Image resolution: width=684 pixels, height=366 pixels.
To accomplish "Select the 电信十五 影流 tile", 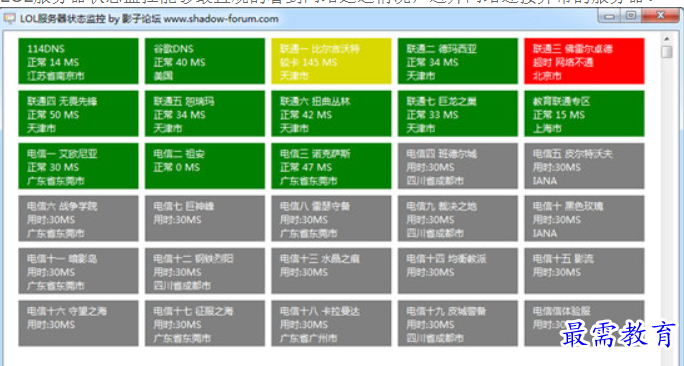I will (585, 270).
